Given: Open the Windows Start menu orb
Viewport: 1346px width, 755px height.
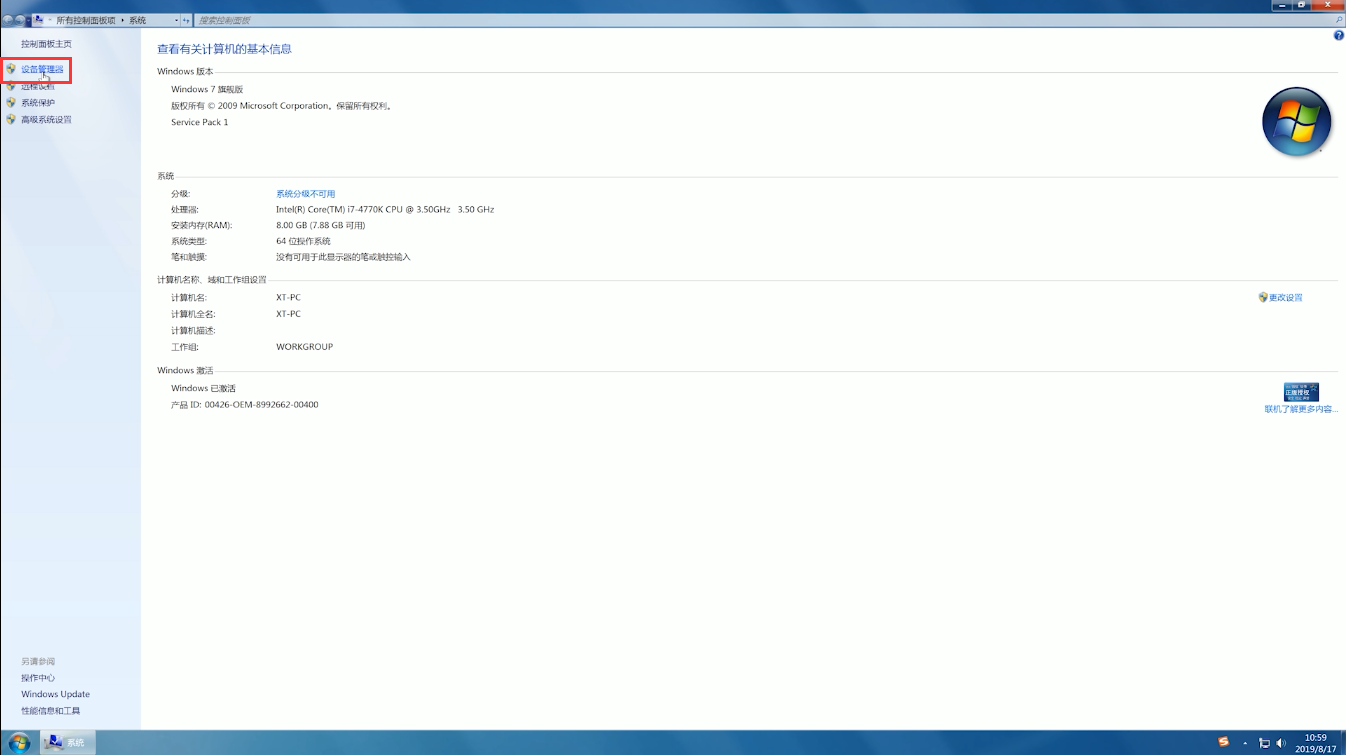Looking at the screenshot, I should (x=18, y=742).
